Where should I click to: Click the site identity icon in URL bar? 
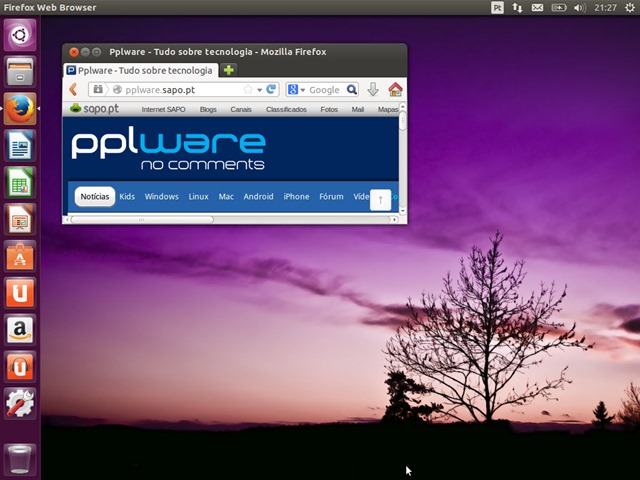click(x=118, y=89)
